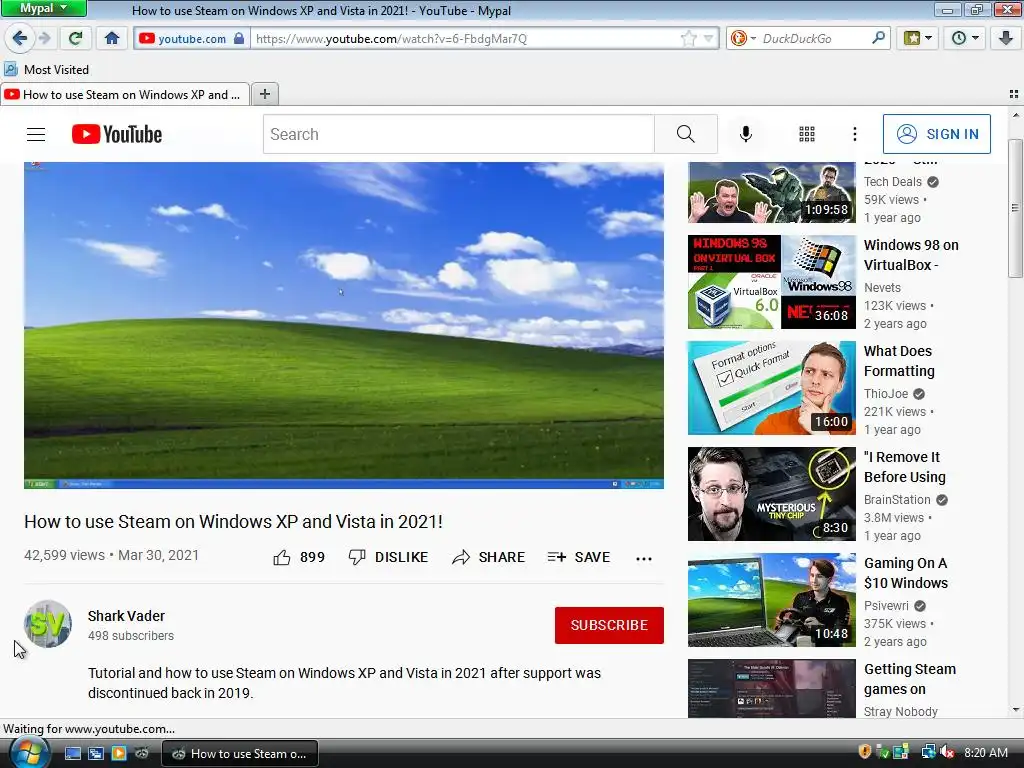Click the '42,599 views' count text

pos(64,555)
